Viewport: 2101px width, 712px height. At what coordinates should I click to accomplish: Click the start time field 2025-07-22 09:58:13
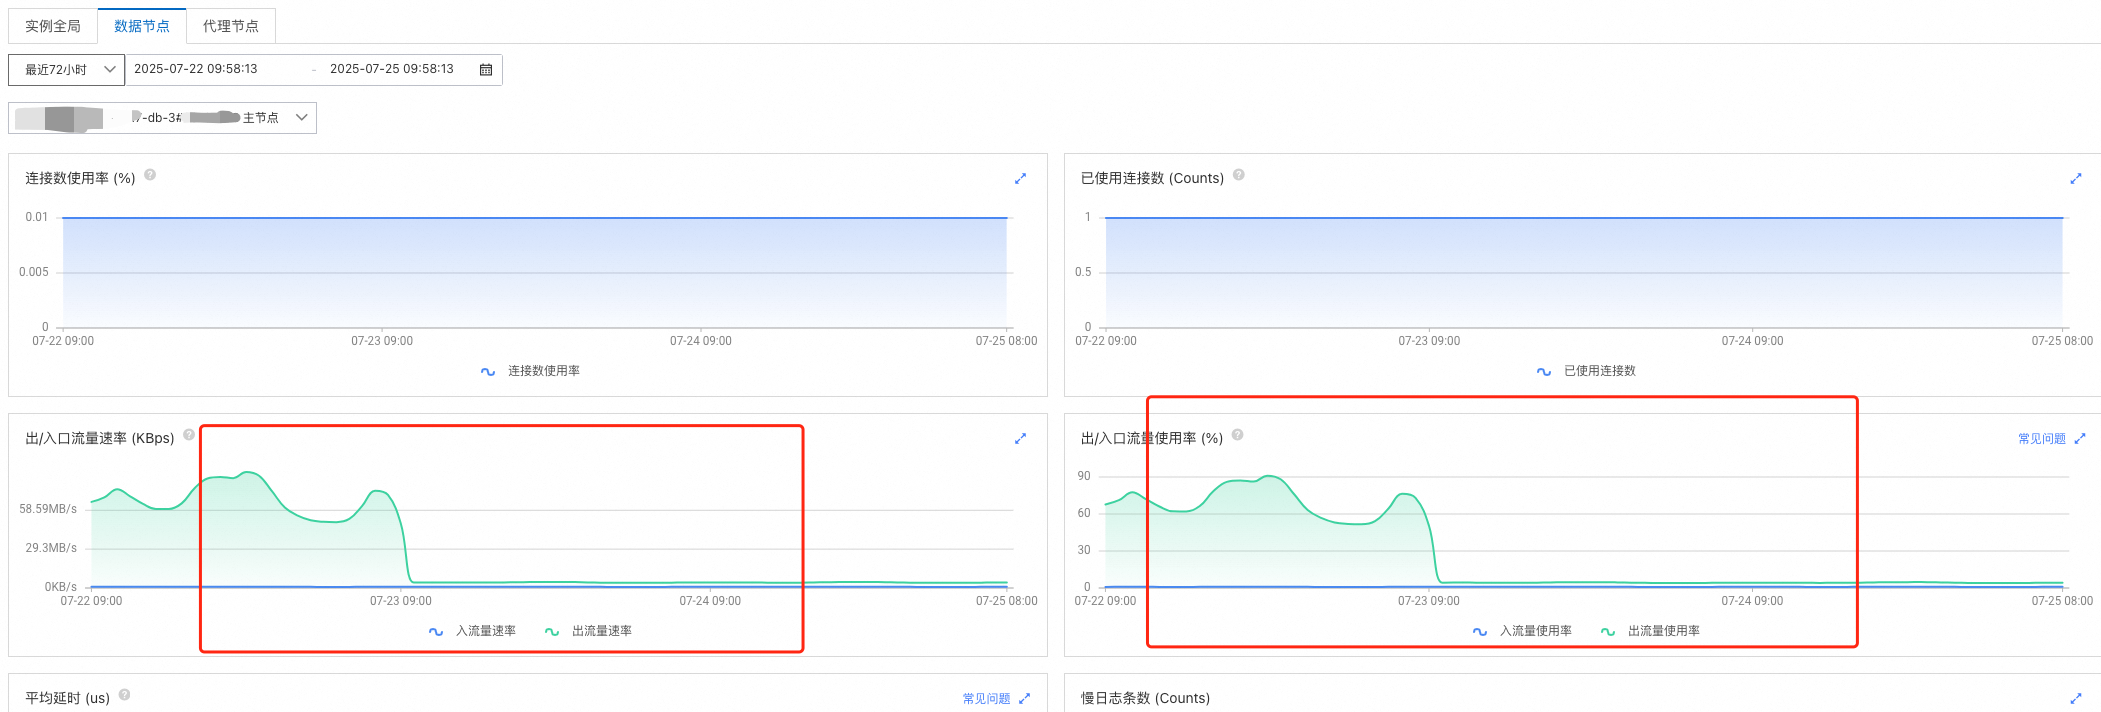(196, 69)
